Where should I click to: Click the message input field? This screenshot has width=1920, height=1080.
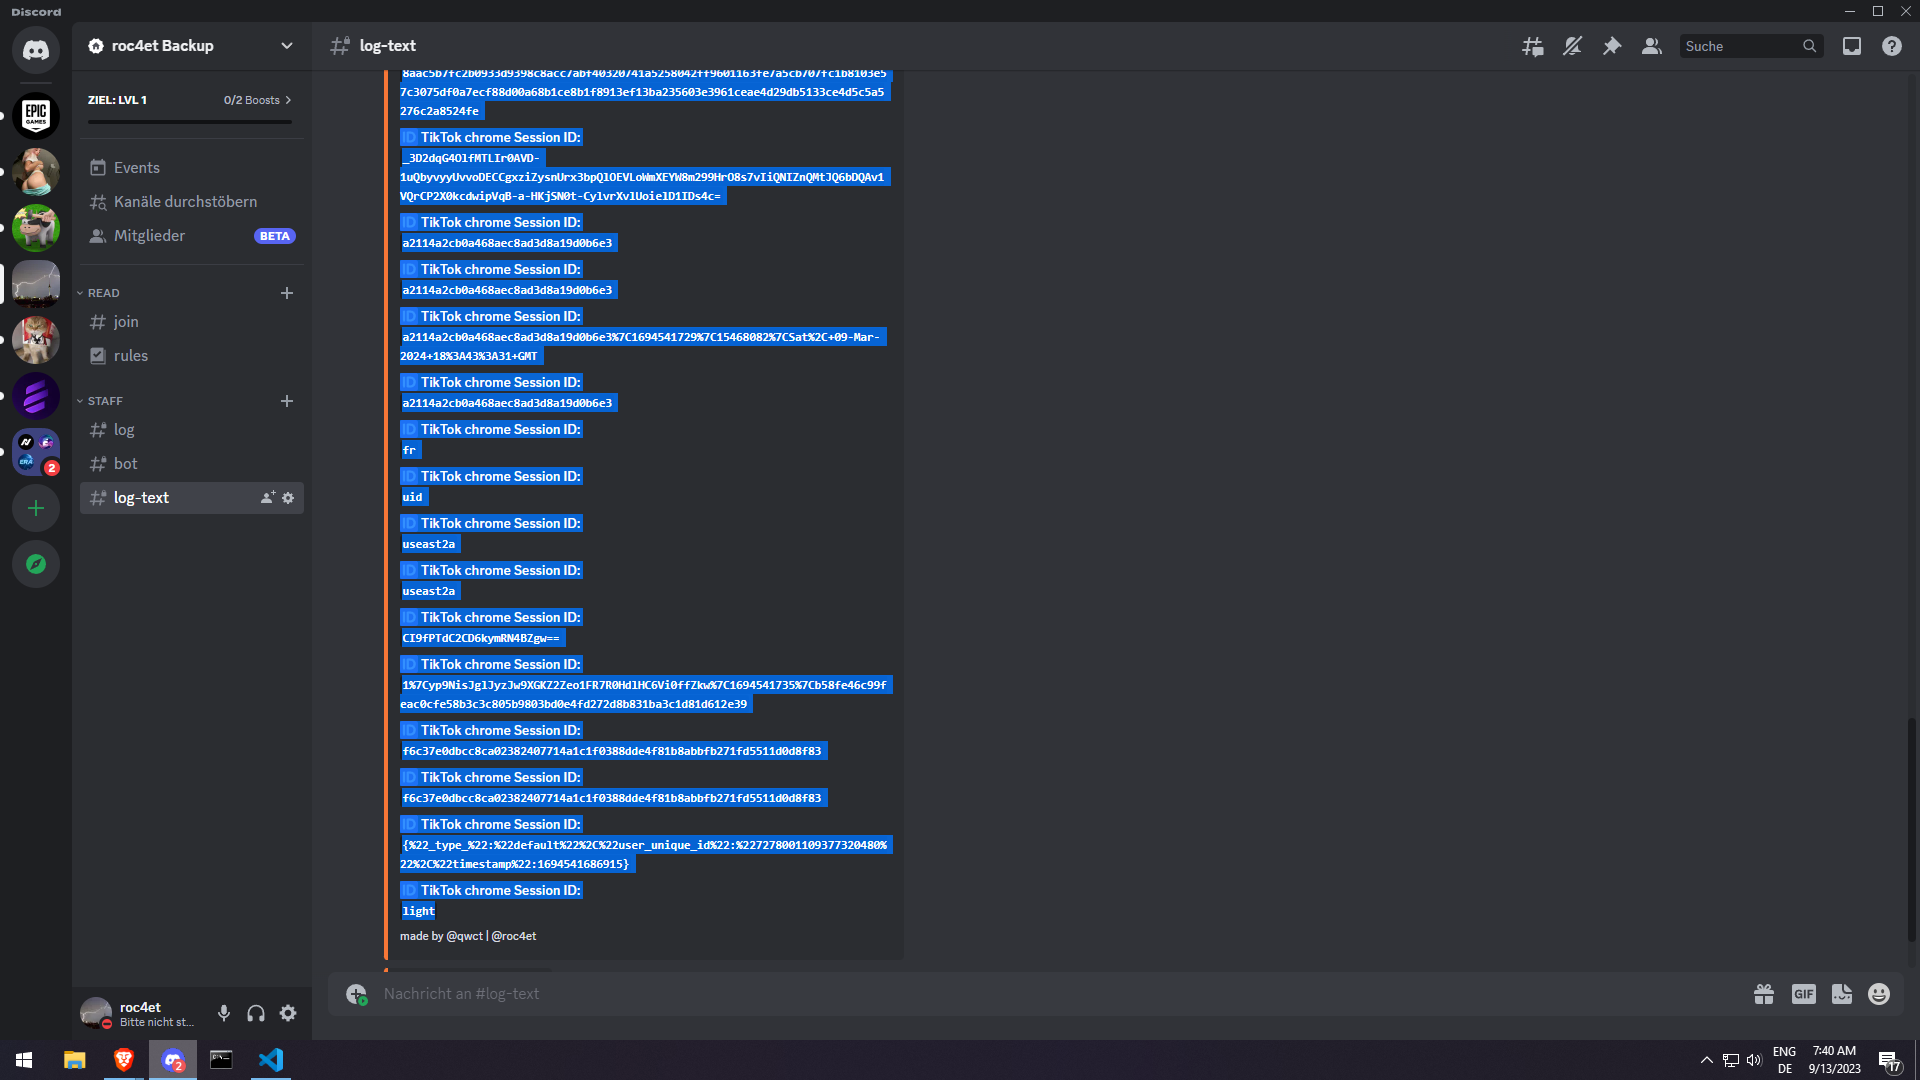1000,994
